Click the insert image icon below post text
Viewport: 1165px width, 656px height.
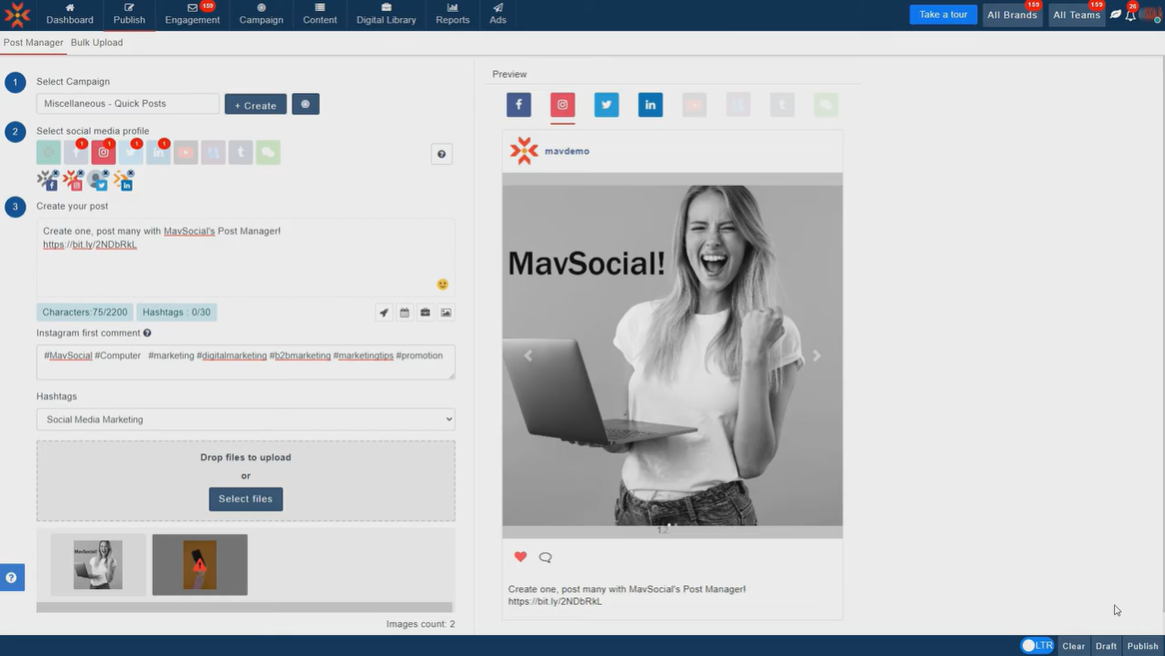point(446,313)
